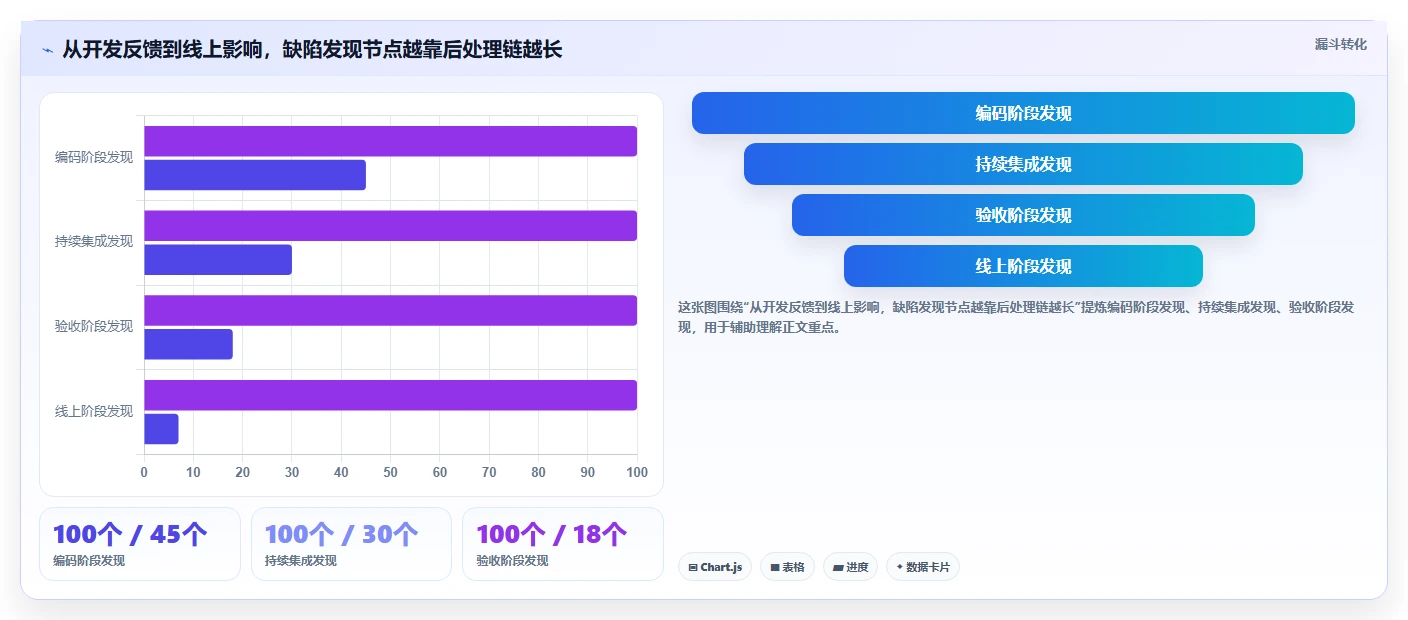Click purple bar for 验收阶段发现

point(390,310)
